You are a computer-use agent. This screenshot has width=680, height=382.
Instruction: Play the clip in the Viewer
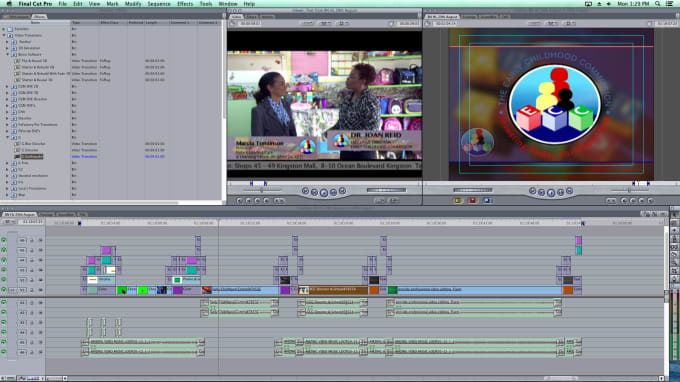click(324, 193)
